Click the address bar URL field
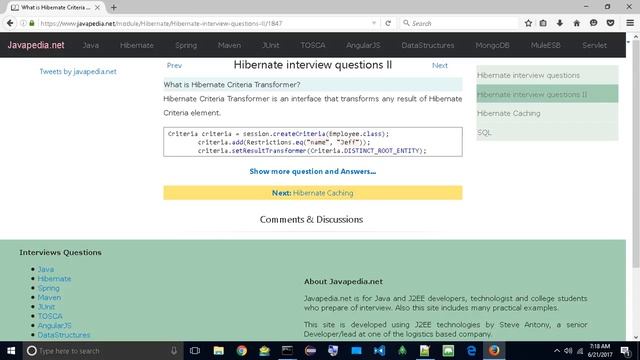Image resolution: width=640 pixels, height=360 pixels. (x=204, y=23)
